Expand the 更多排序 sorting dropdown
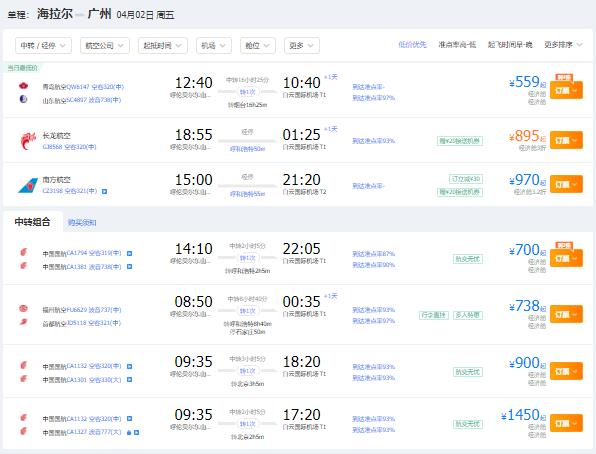The image size is (596, 454). click(x=563, y=45)
